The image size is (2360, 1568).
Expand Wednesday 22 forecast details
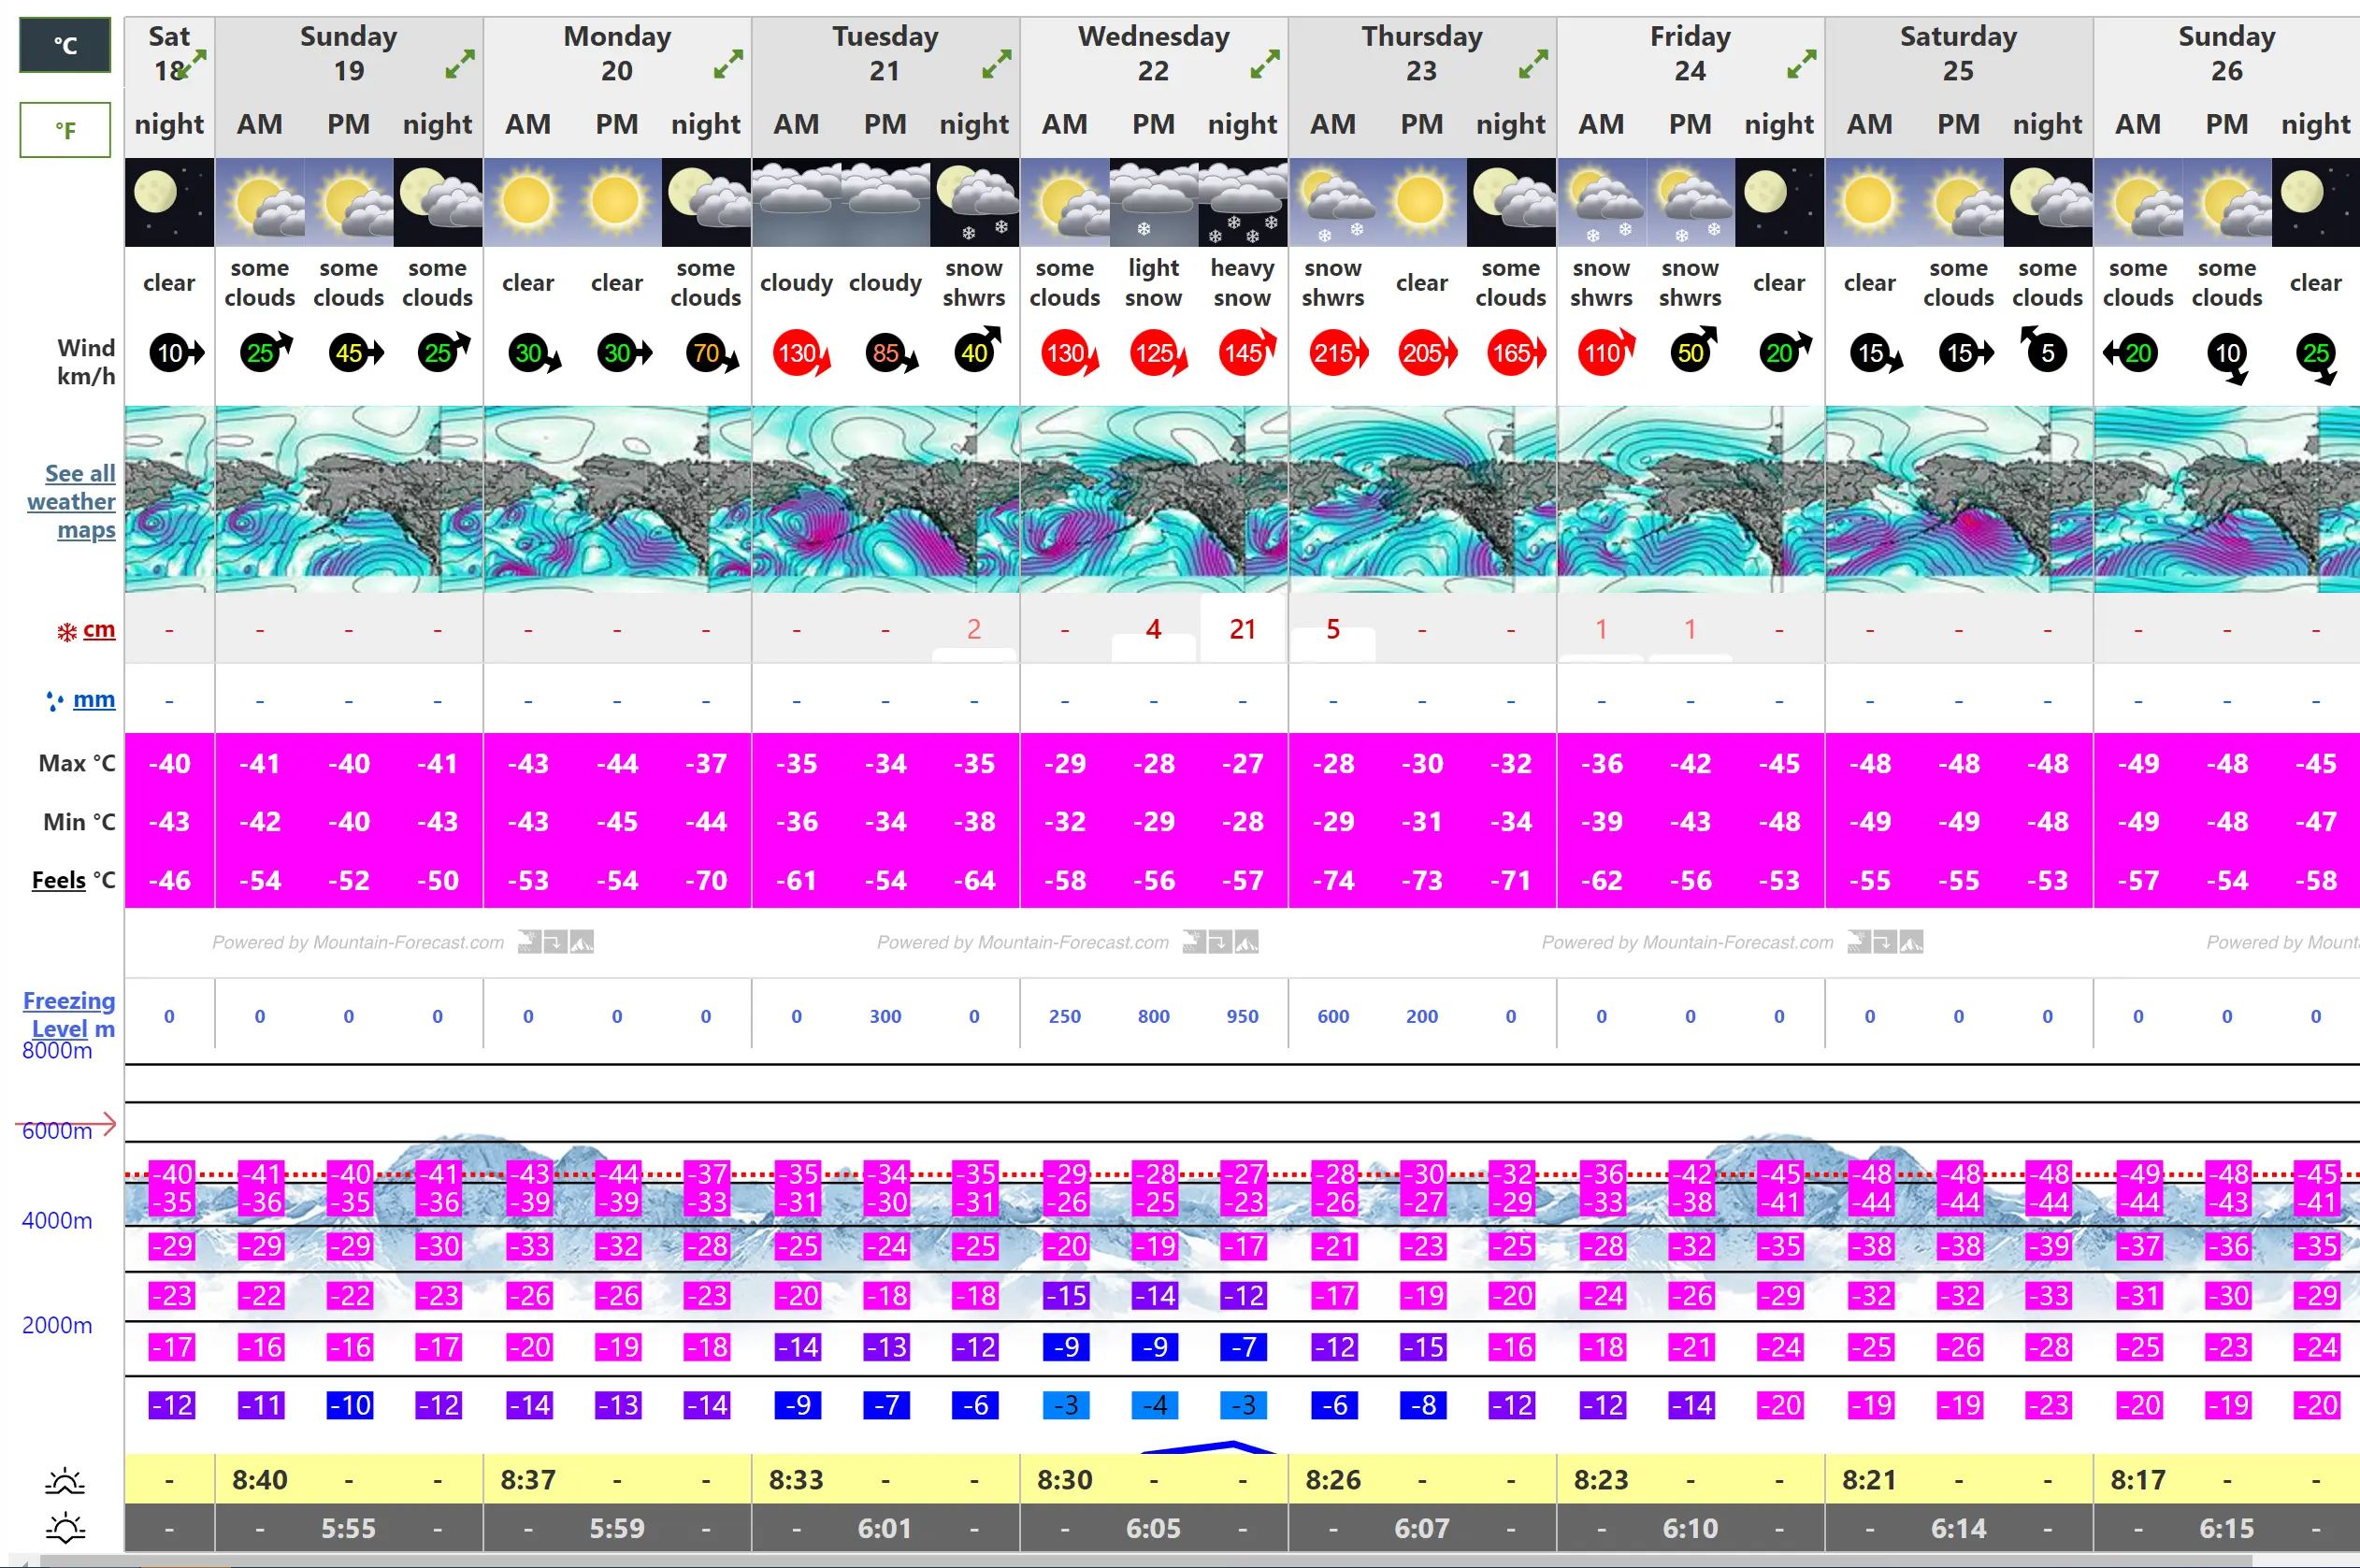tap(1265, 64)
